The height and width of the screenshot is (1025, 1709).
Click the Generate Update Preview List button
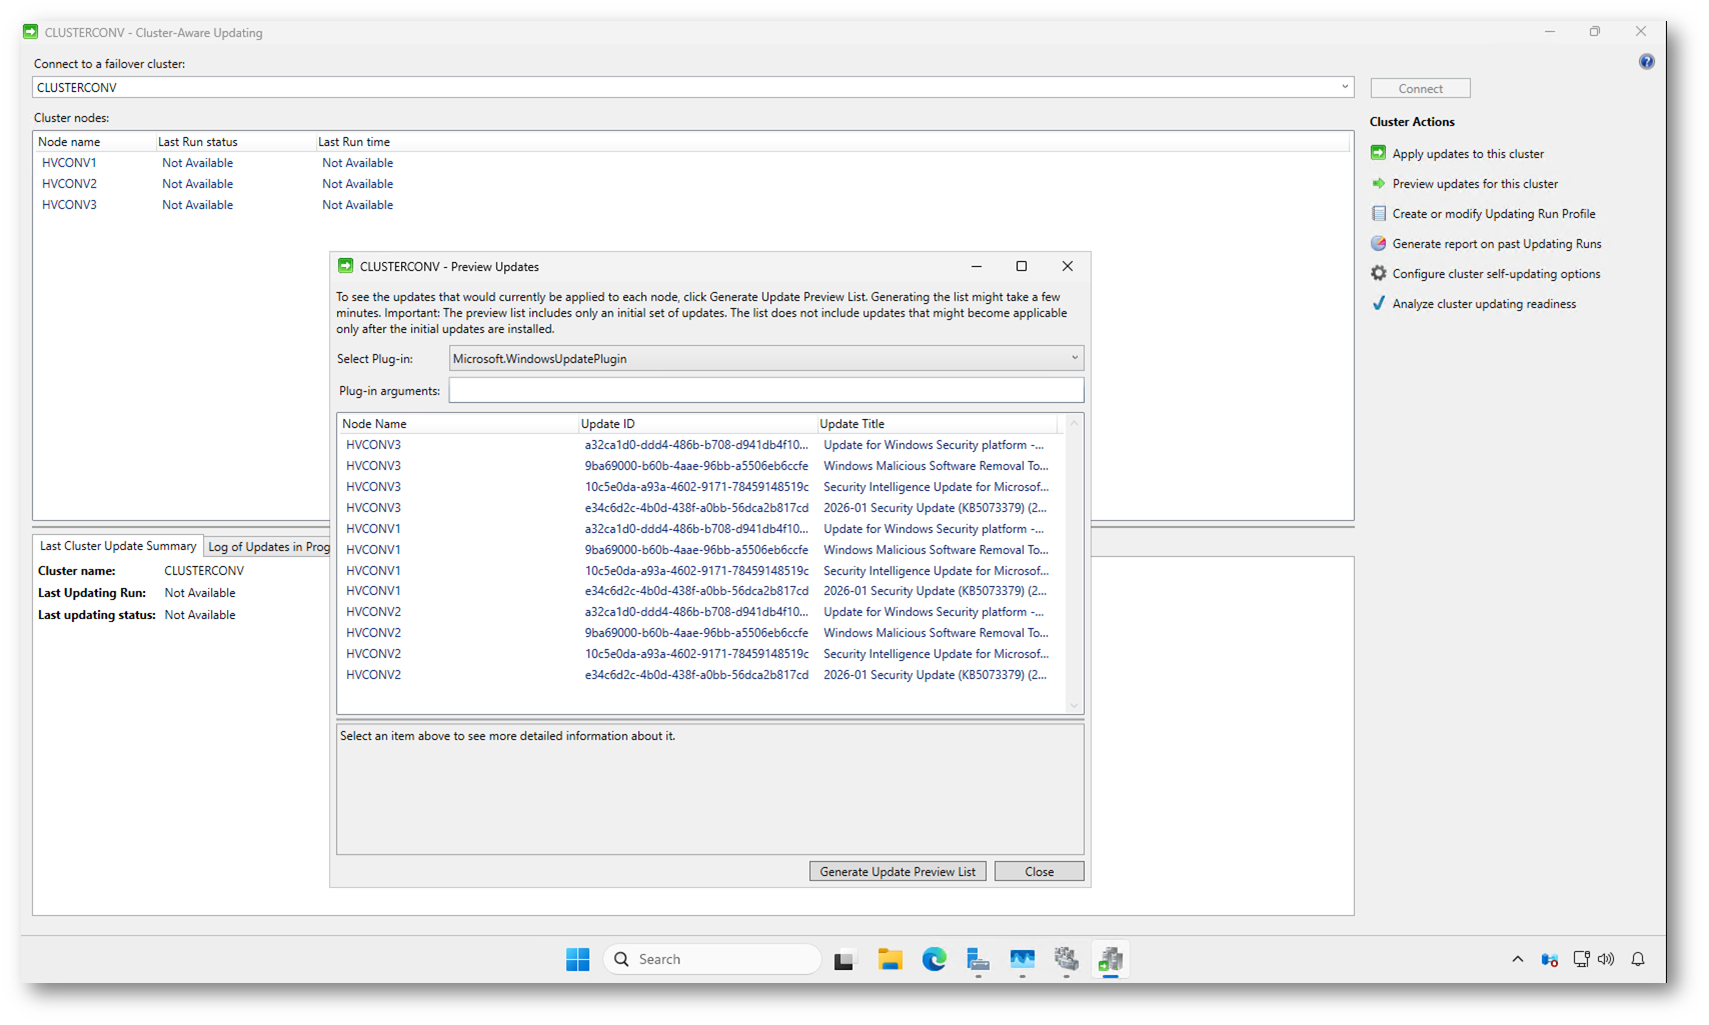click(897, 872)
